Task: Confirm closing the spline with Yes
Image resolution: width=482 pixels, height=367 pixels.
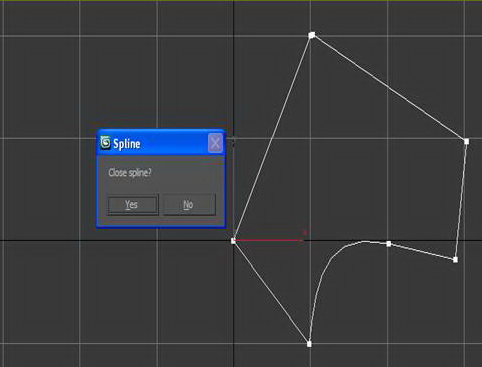Action: click(x=132, y=204)
